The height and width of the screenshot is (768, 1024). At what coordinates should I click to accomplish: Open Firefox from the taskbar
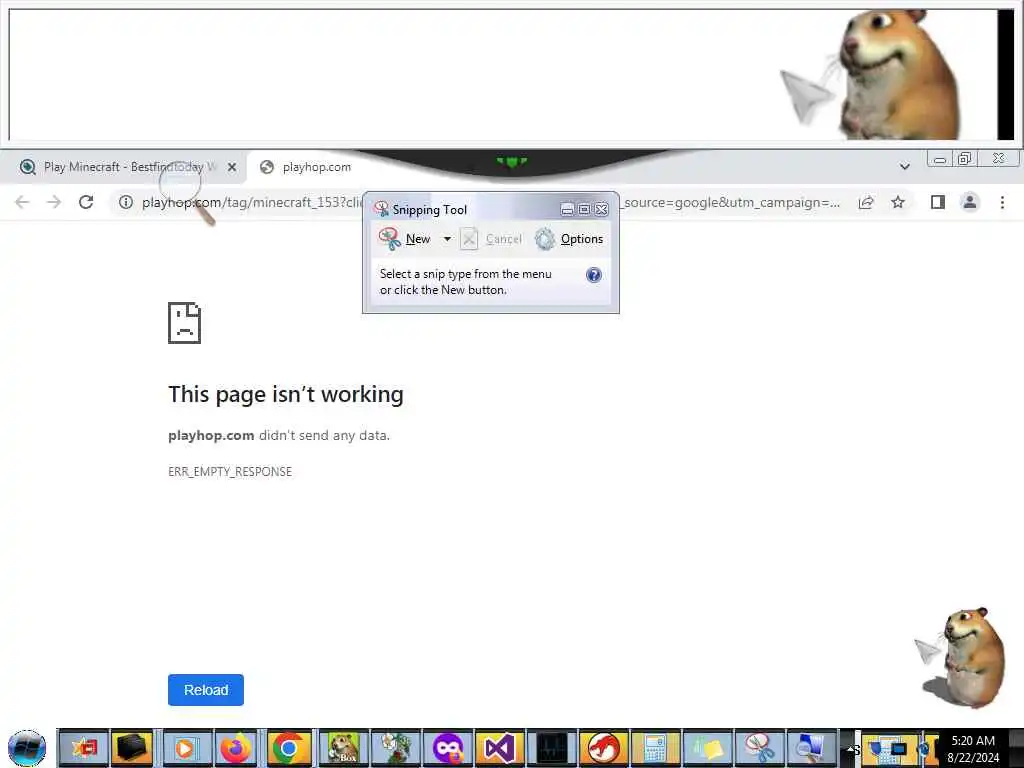click(236, 748)
